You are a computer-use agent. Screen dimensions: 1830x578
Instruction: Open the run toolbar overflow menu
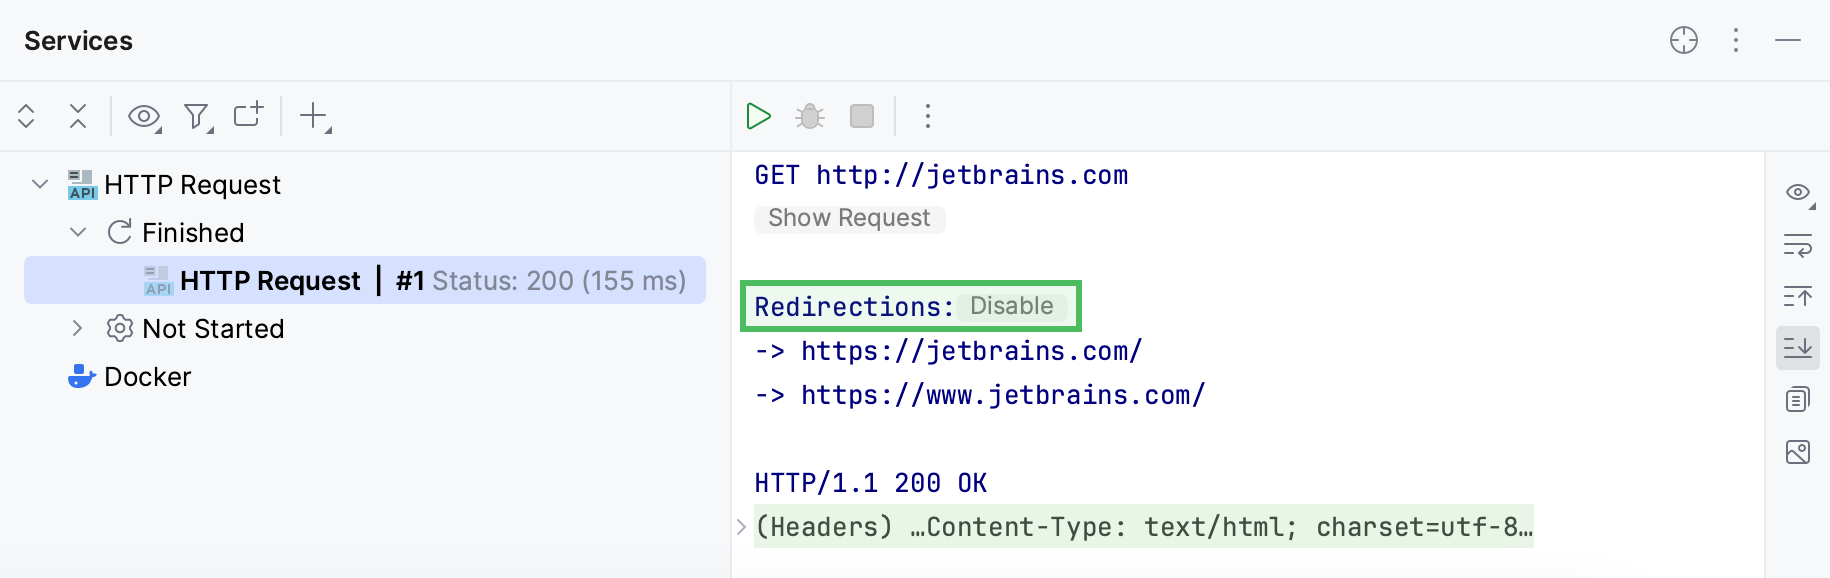tap(927, 116)
